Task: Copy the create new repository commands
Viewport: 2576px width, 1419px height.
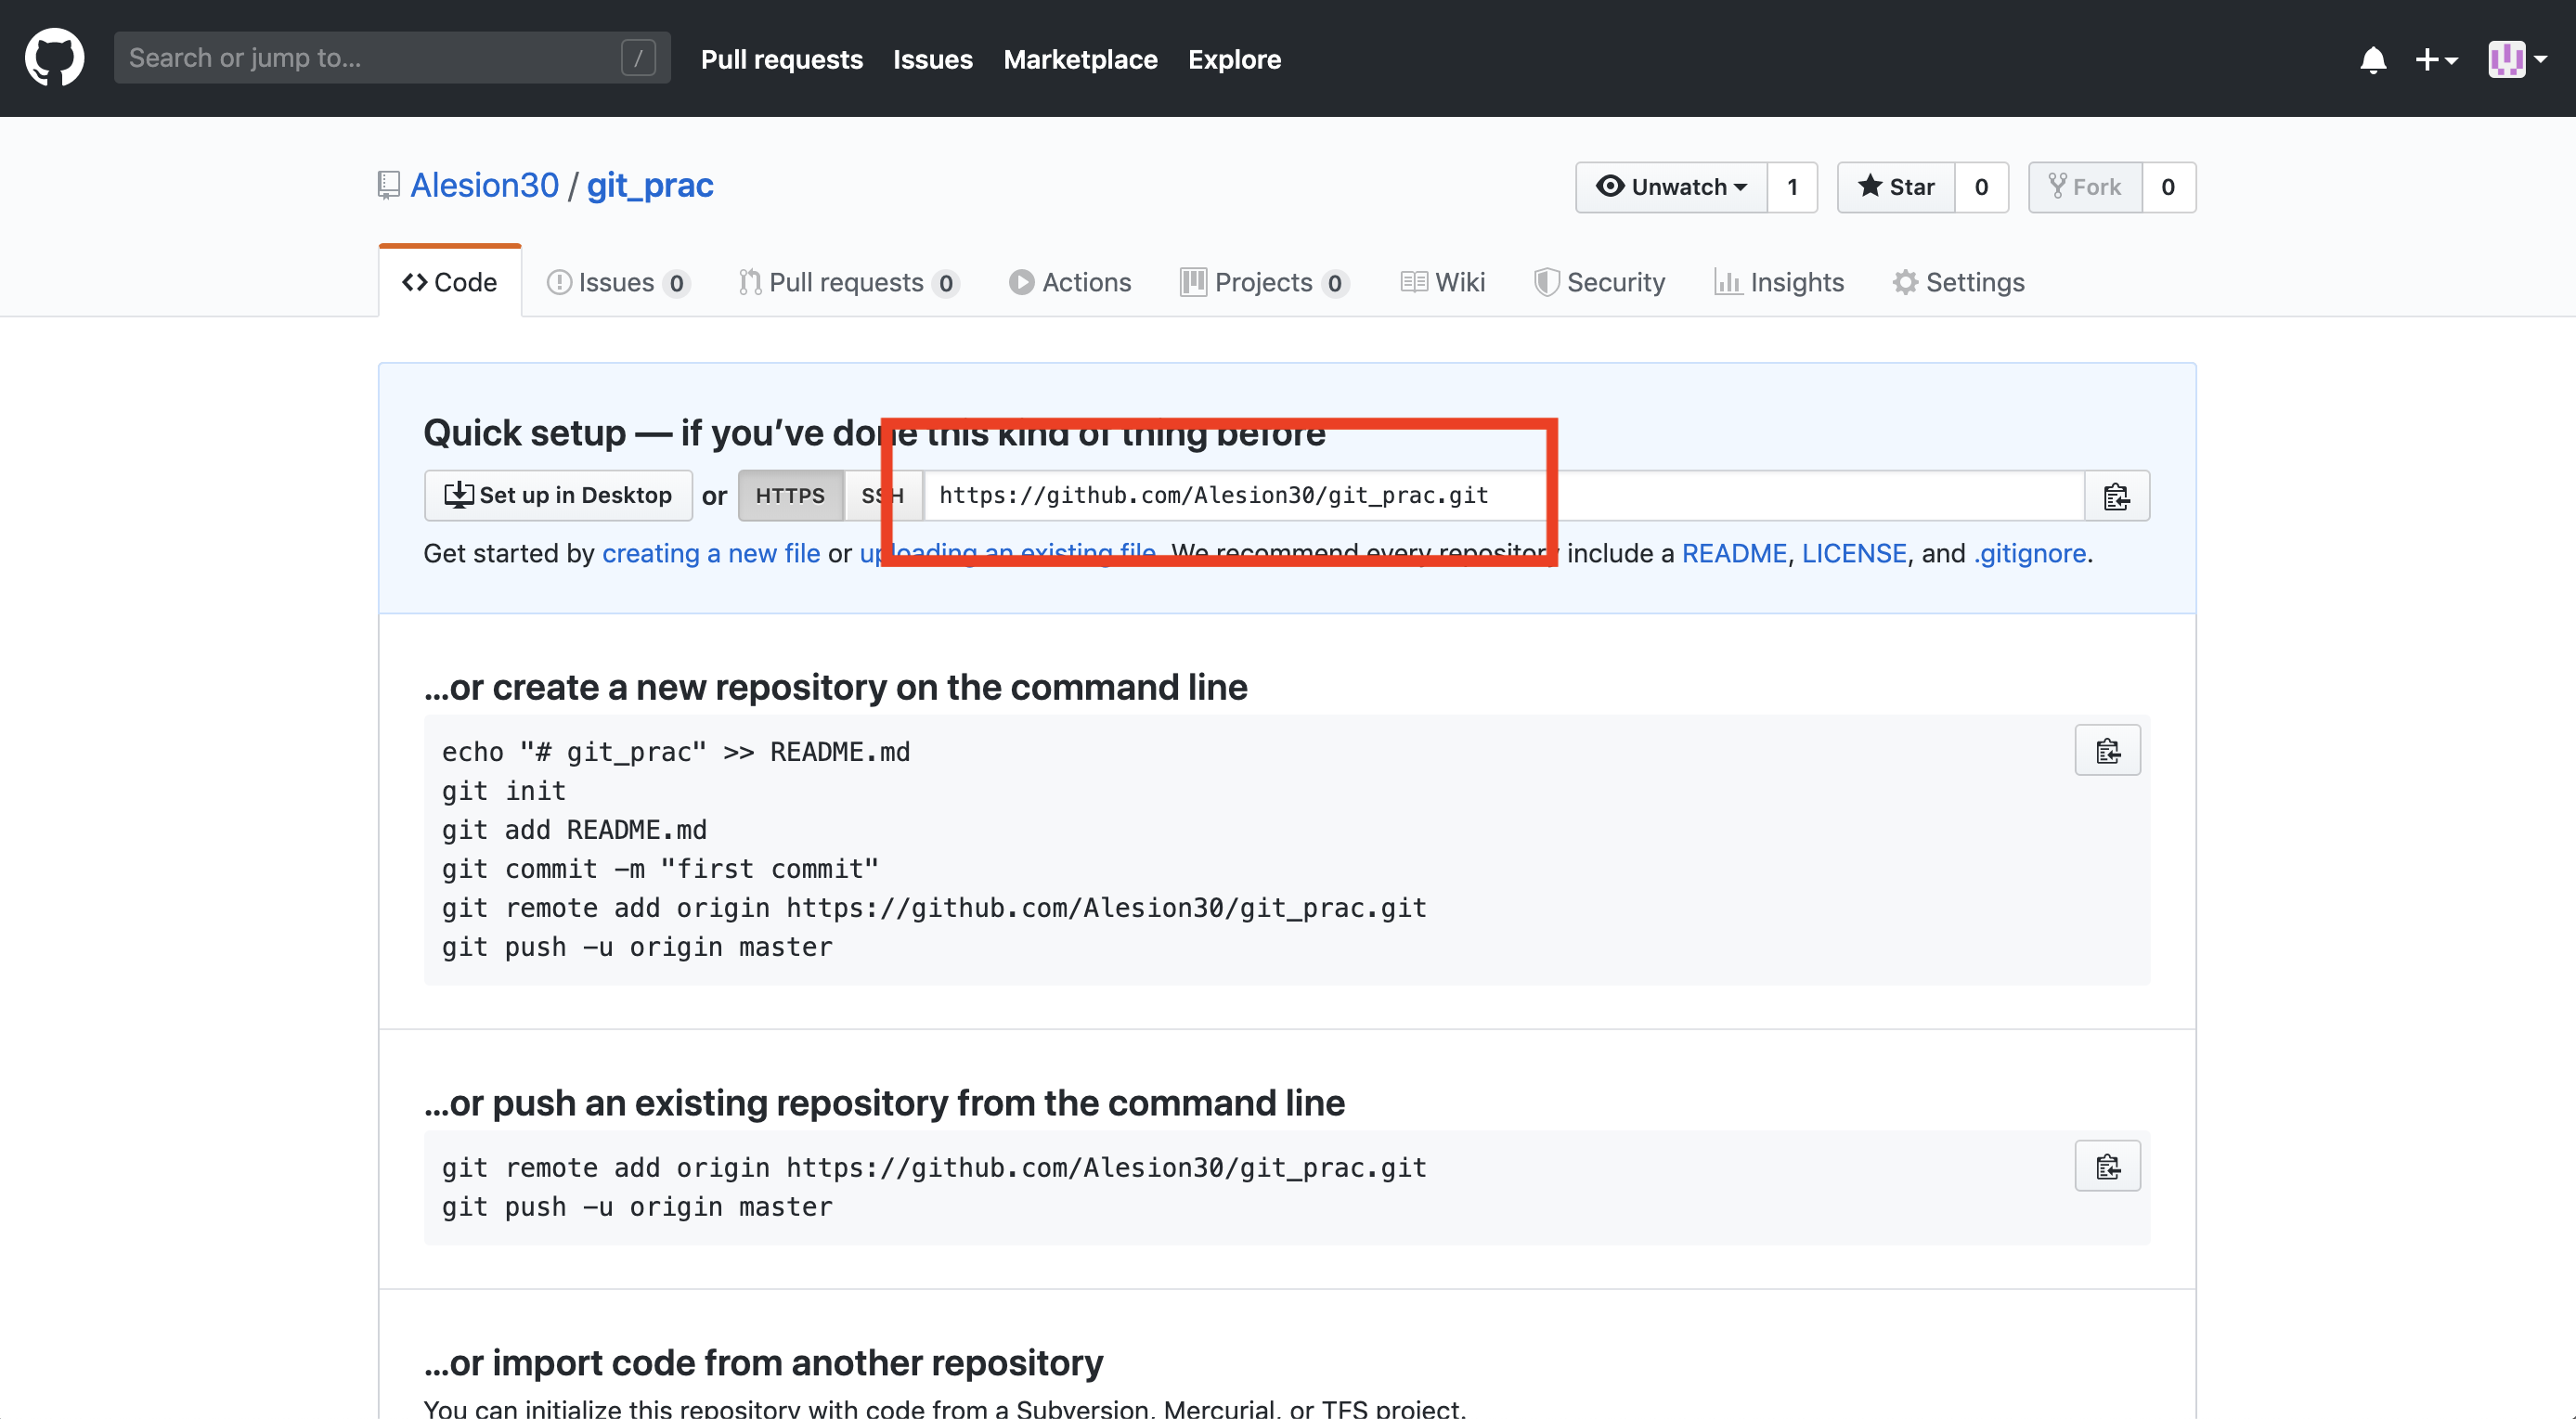Action: pos(2108,750)
